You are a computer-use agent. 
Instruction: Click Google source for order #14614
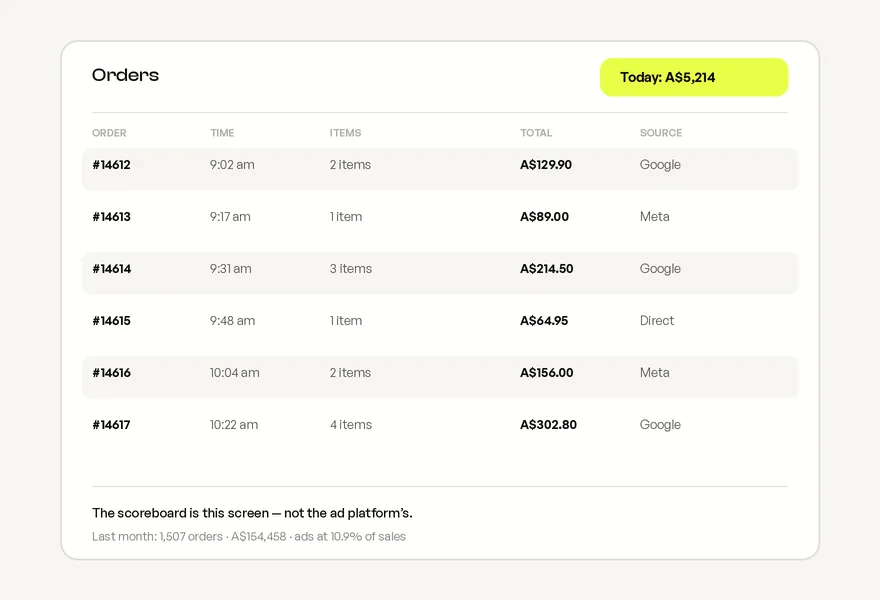coord(660,269)
